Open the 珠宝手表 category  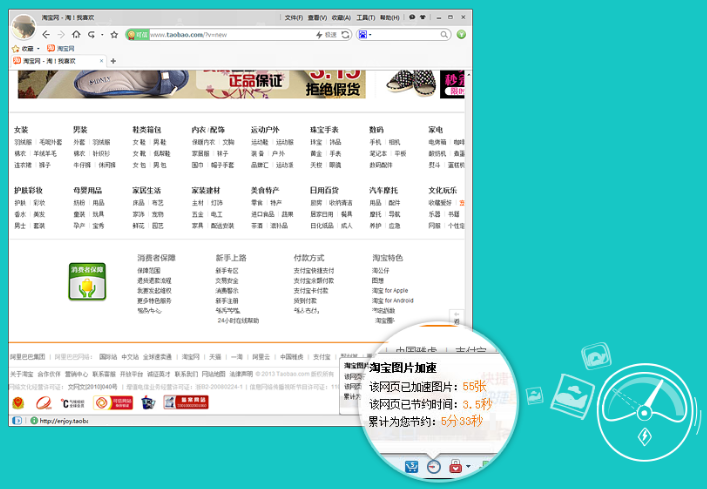tap(324, 130)
